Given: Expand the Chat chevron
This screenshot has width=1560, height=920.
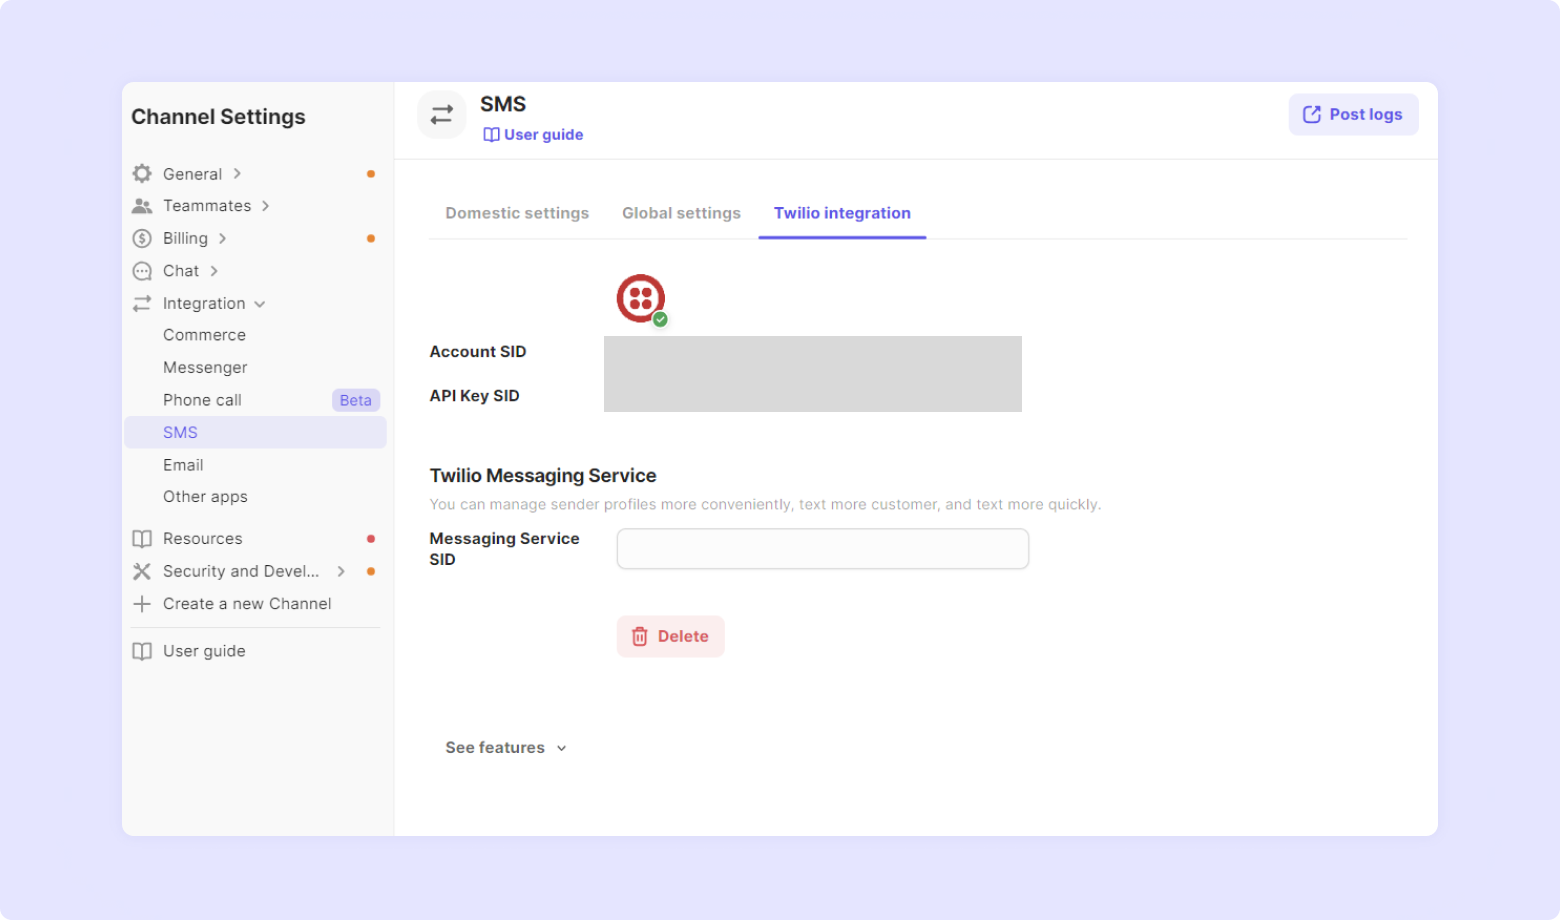Looking at the screenshot, I should pyautogui.click(x=214, y=271).
